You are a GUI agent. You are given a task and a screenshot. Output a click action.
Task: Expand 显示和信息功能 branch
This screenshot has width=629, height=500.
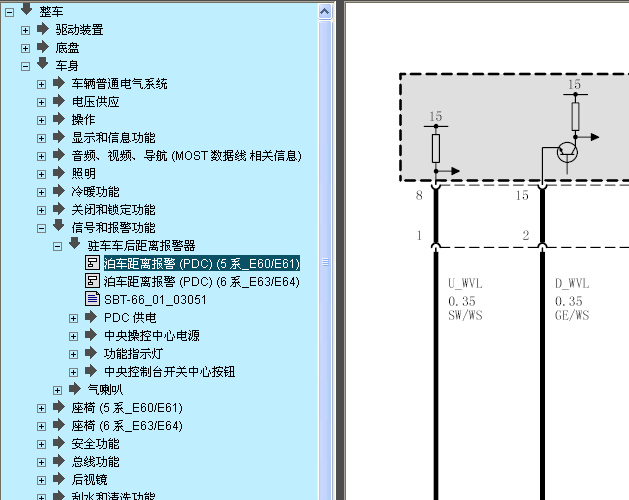pos(41,138)
